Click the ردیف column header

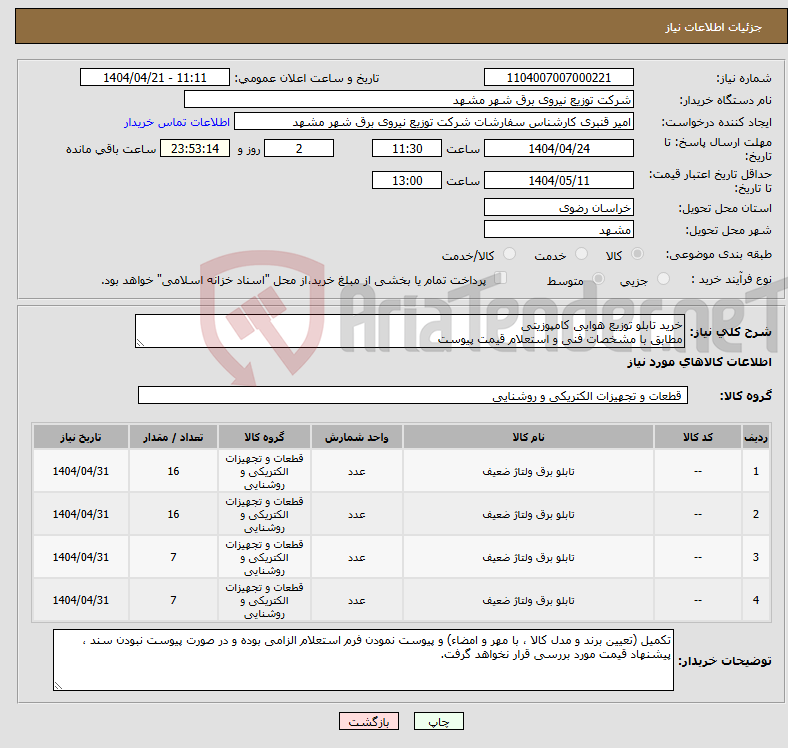coord(755,437)
